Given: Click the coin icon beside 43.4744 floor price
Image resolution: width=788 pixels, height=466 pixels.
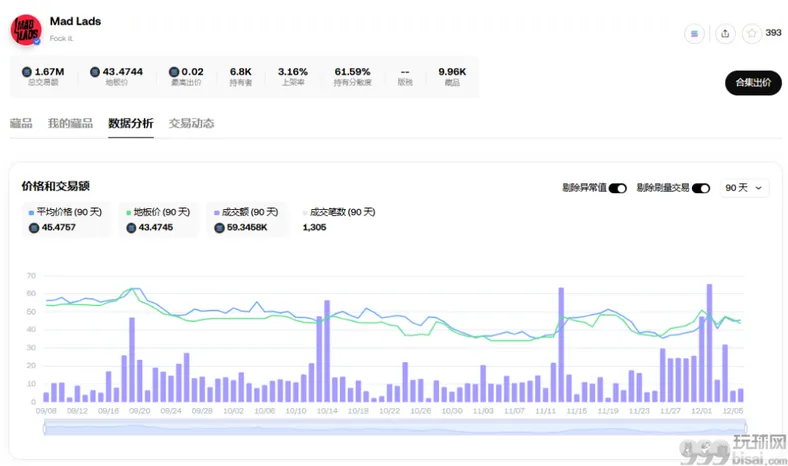Looking at the screenshot, I should (95, 72).
